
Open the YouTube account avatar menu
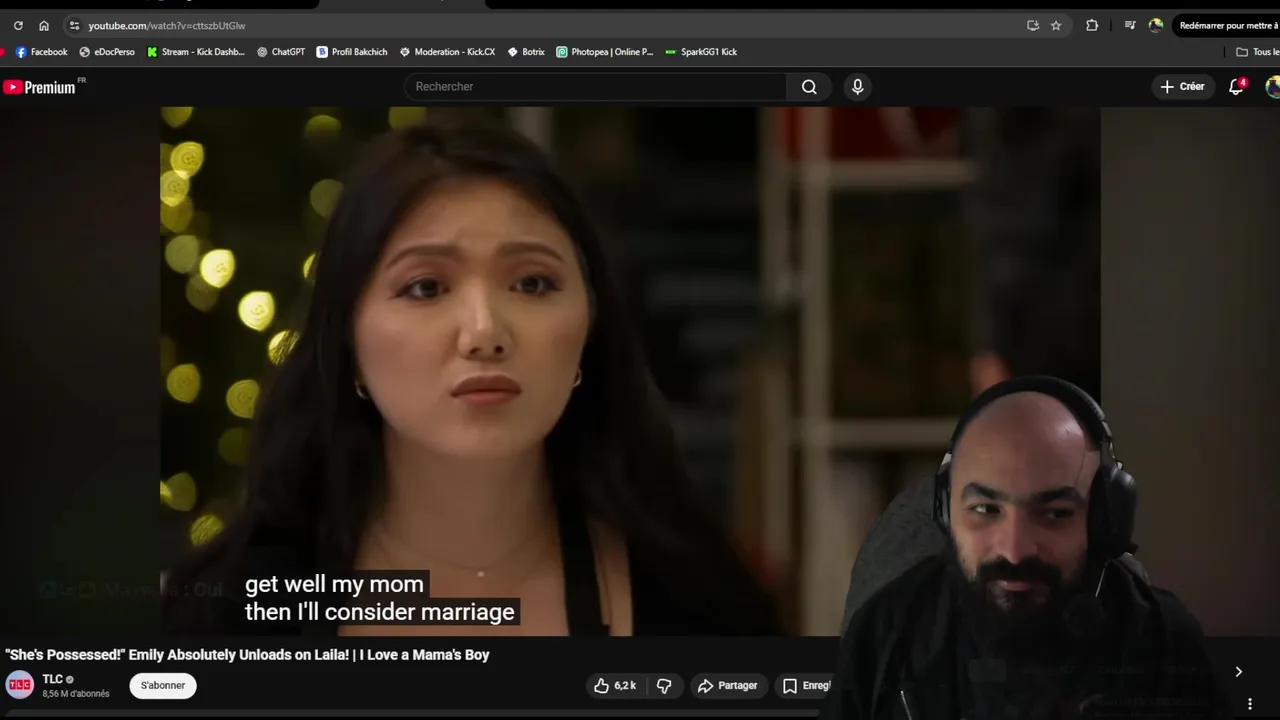[1273, 87]
